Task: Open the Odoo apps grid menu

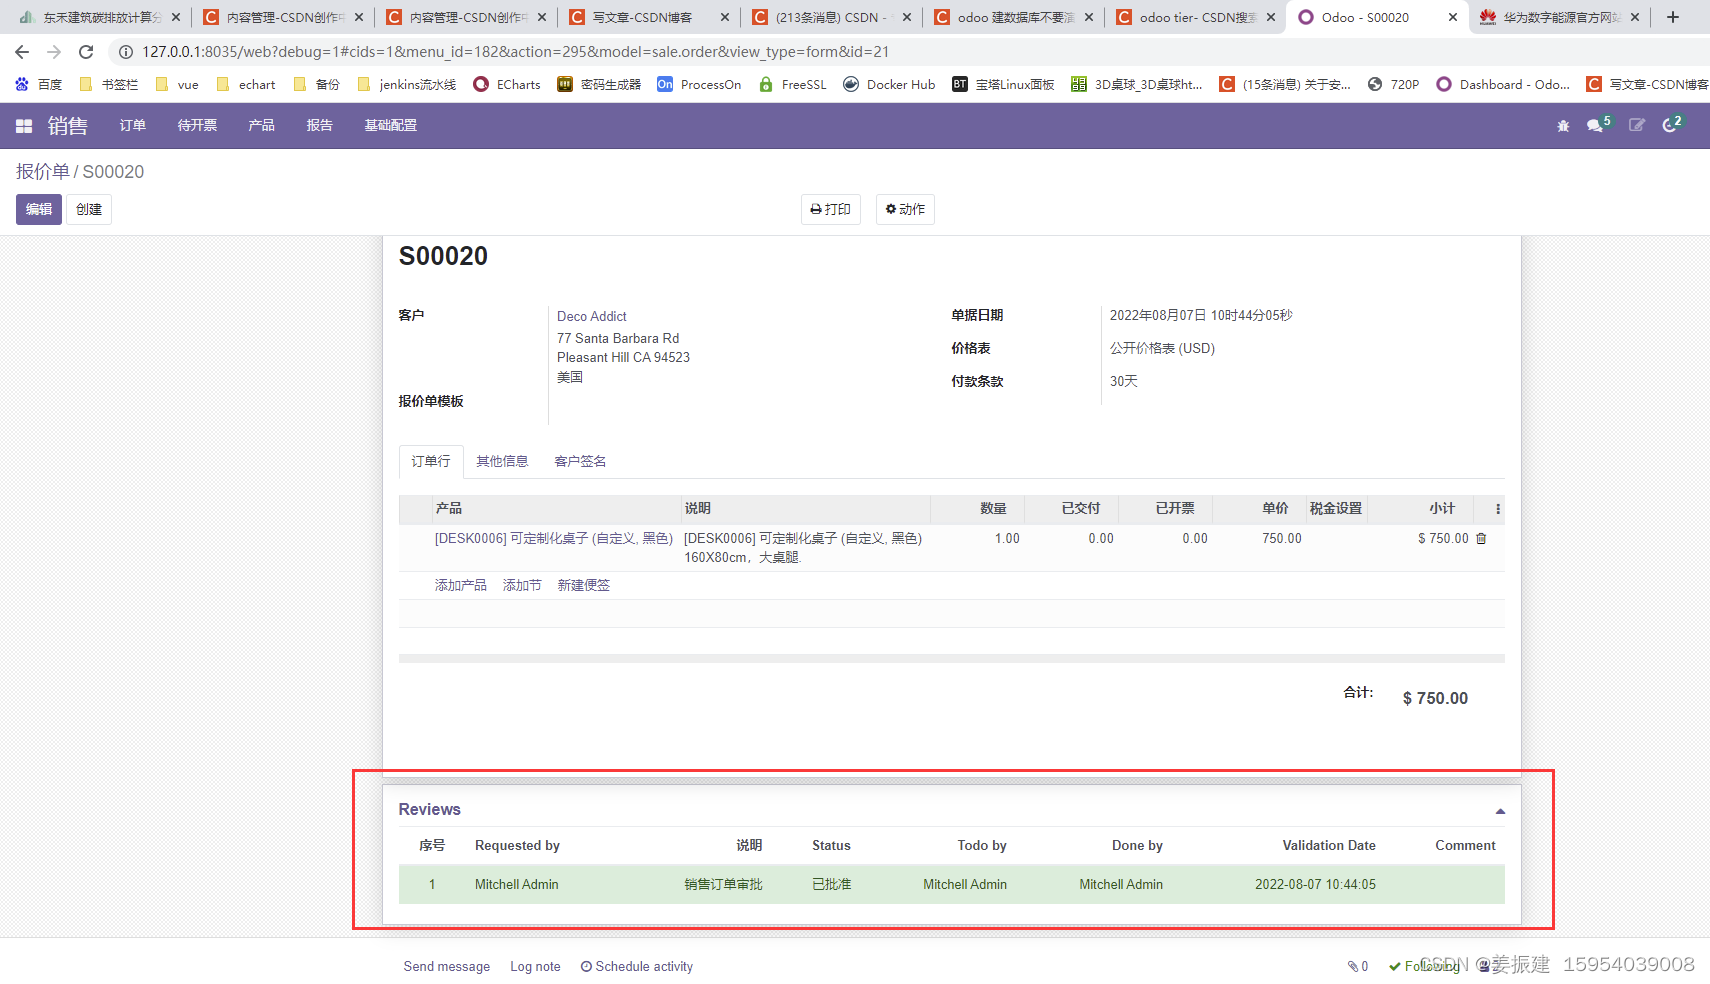Action: coord(24,126)
